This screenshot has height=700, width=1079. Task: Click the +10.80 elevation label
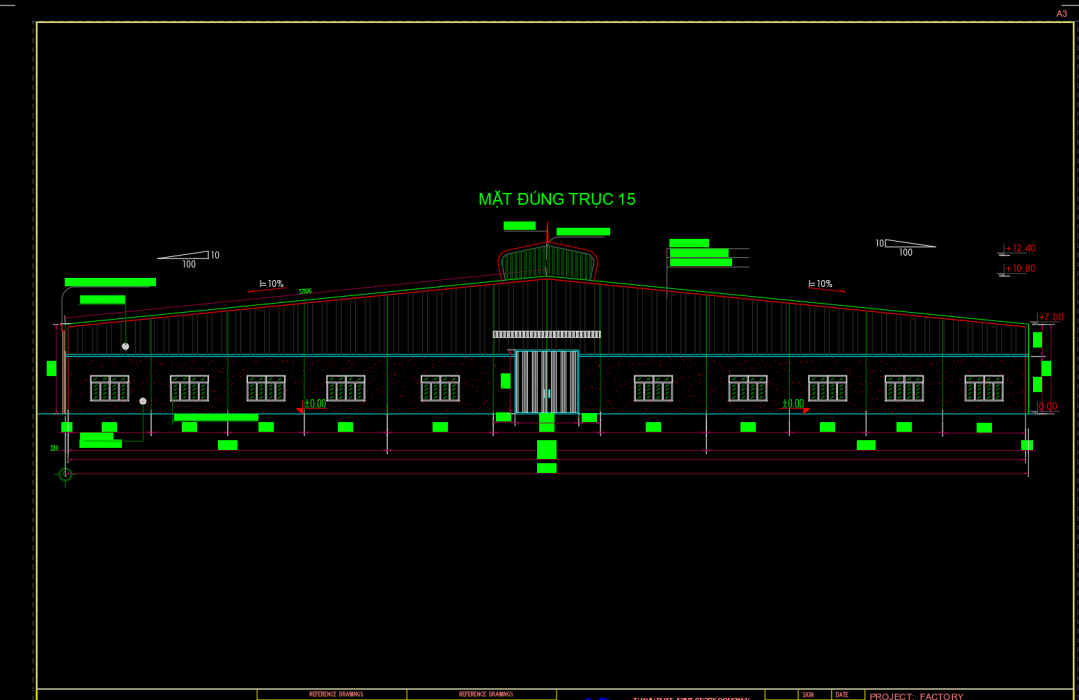tap(1020, 268)
